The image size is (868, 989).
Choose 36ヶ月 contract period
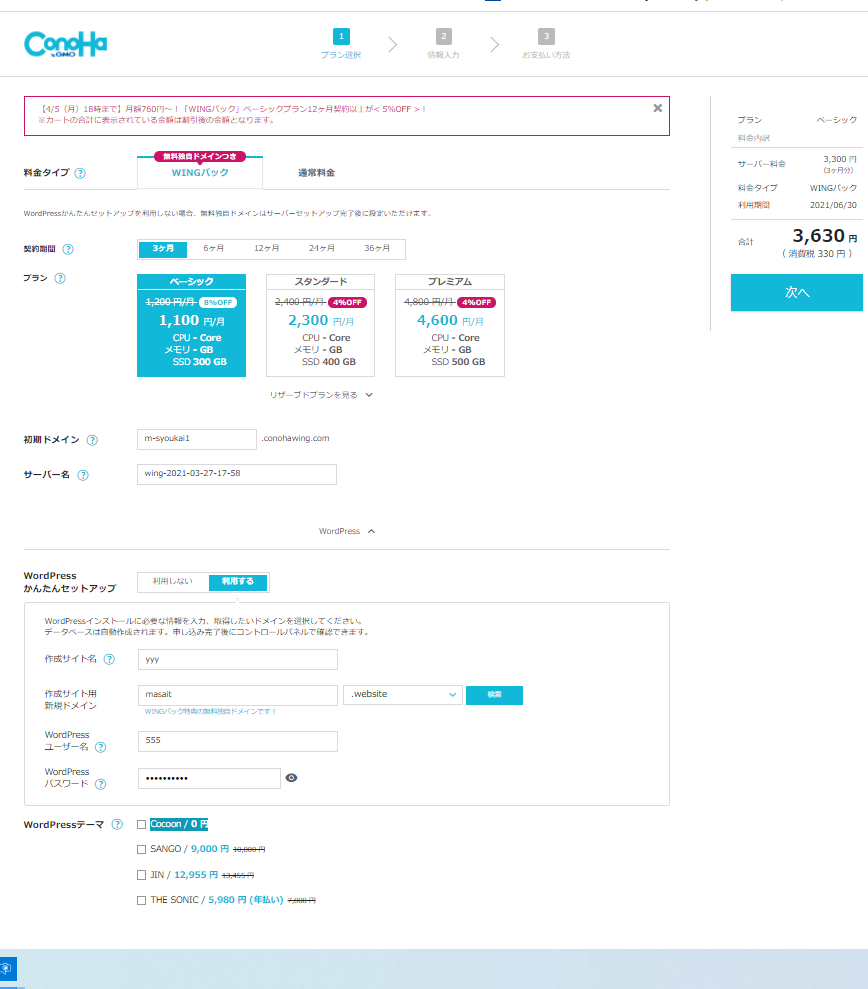coord(377,249)
